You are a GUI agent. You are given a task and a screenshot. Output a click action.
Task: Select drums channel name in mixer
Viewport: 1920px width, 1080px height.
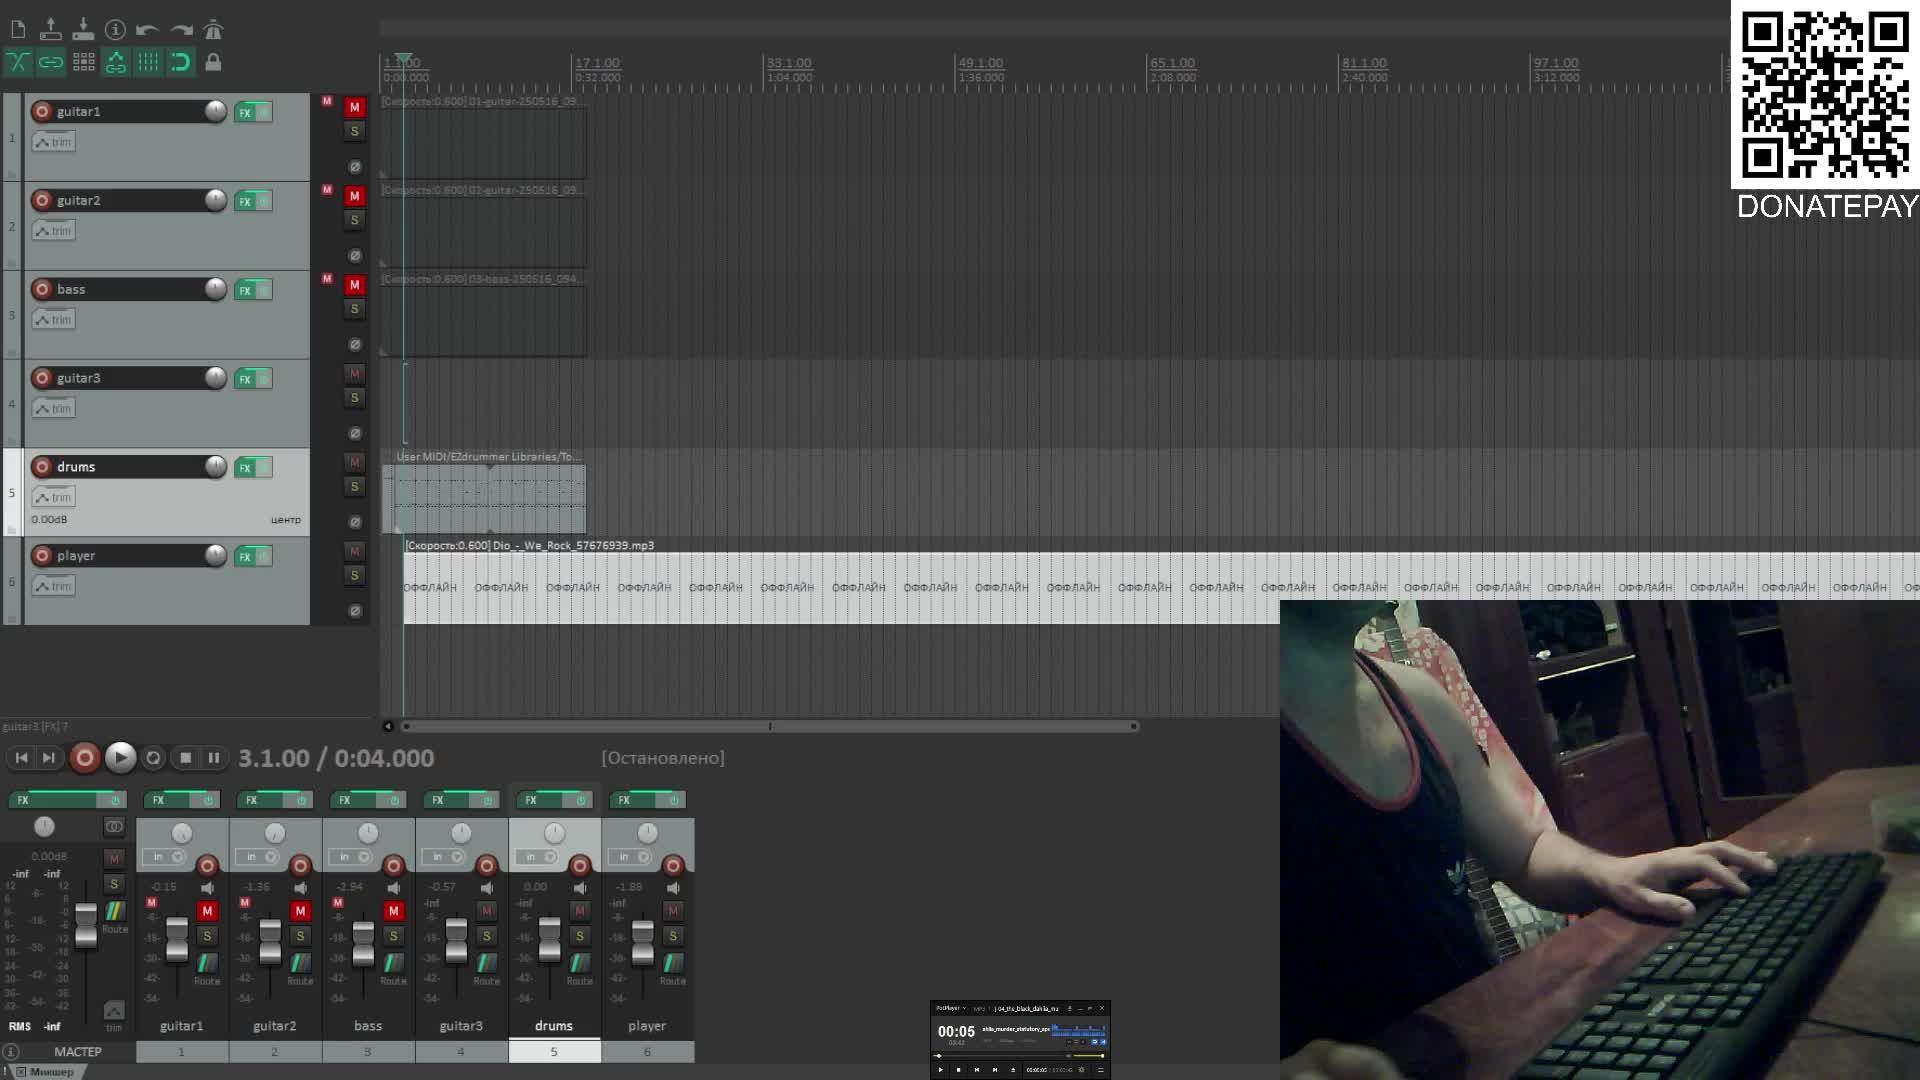[554, 1026]
